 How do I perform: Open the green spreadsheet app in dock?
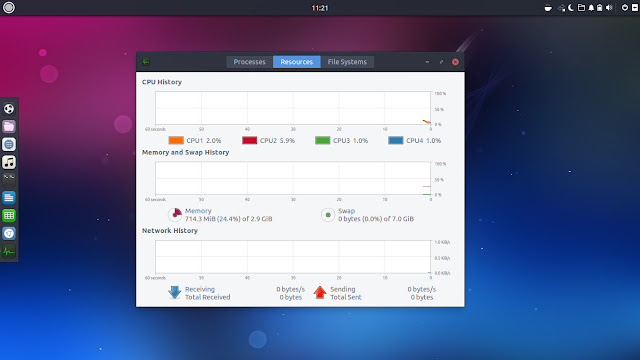pos(9,216)
